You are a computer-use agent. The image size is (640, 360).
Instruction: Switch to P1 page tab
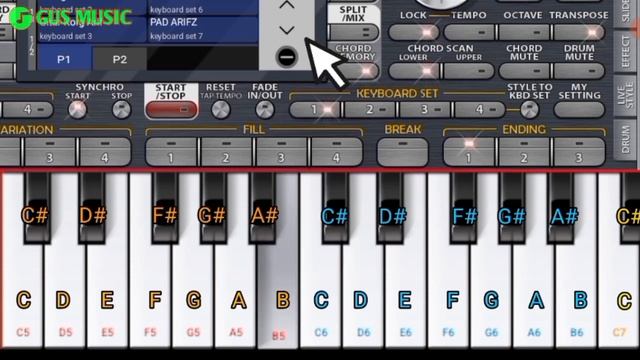[x=64, y=59]
